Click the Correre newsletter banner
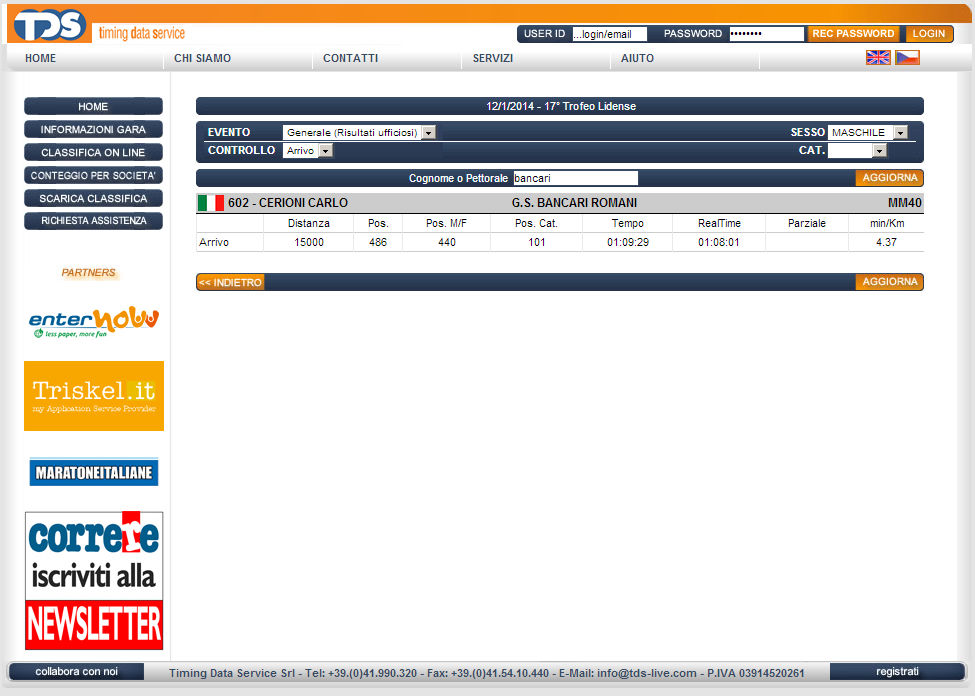975x696 pixels. click(x=94, y=581)
